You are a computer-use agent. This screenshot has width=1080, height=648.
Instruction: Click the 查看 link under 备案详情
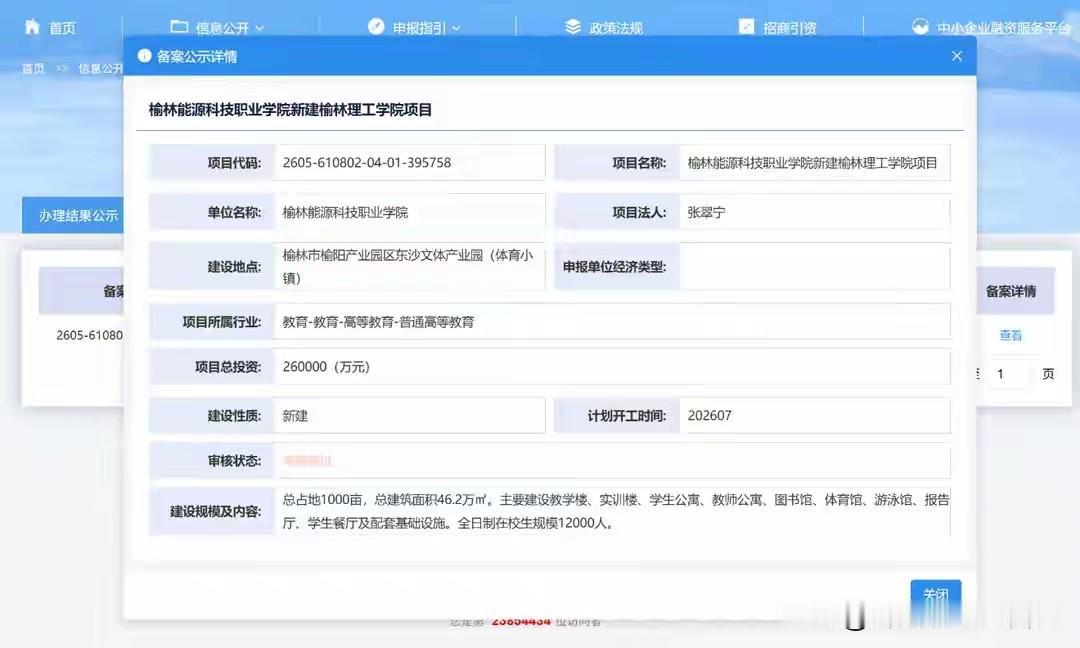pyautogui.click(x=1010, y=335)
